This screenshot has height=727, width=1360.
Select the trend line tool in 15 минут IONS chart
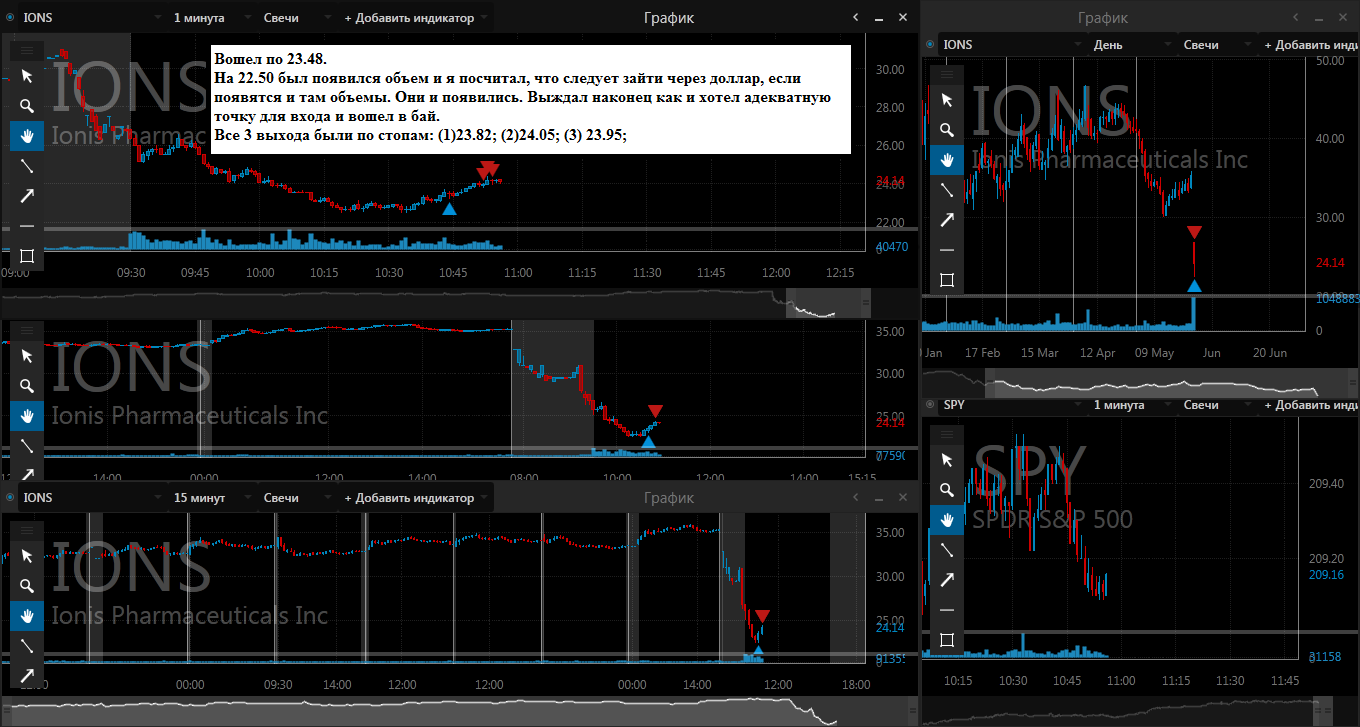[27, 646]
